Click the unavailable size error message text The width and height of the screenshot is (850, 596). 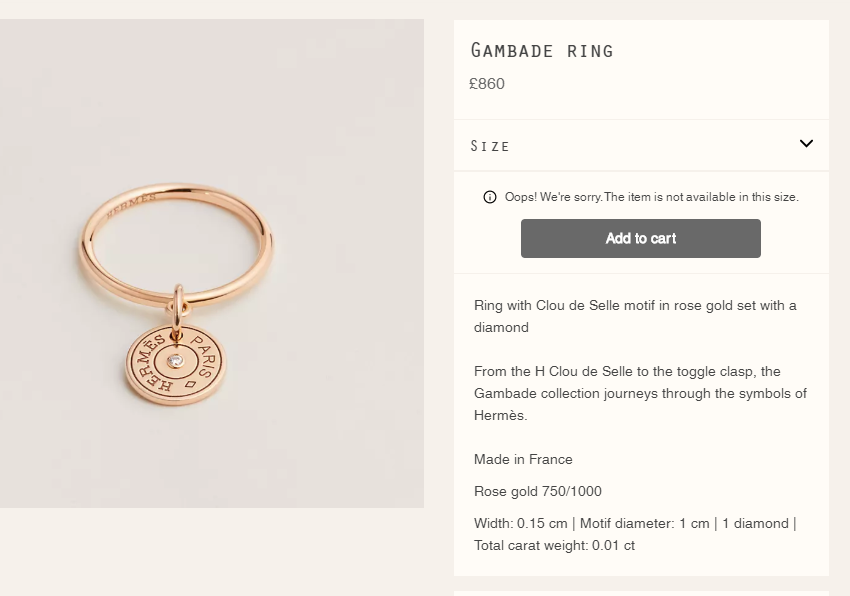[651, 197]
